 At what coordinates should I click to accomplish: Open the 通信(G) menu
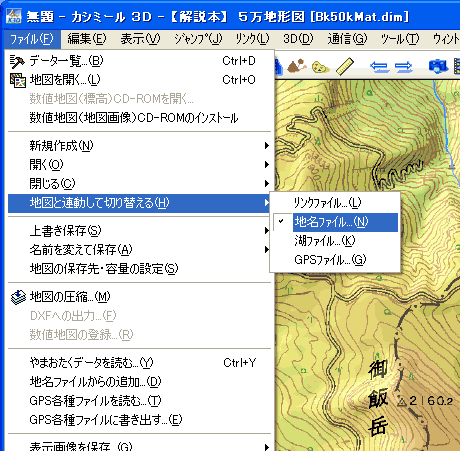347,39
